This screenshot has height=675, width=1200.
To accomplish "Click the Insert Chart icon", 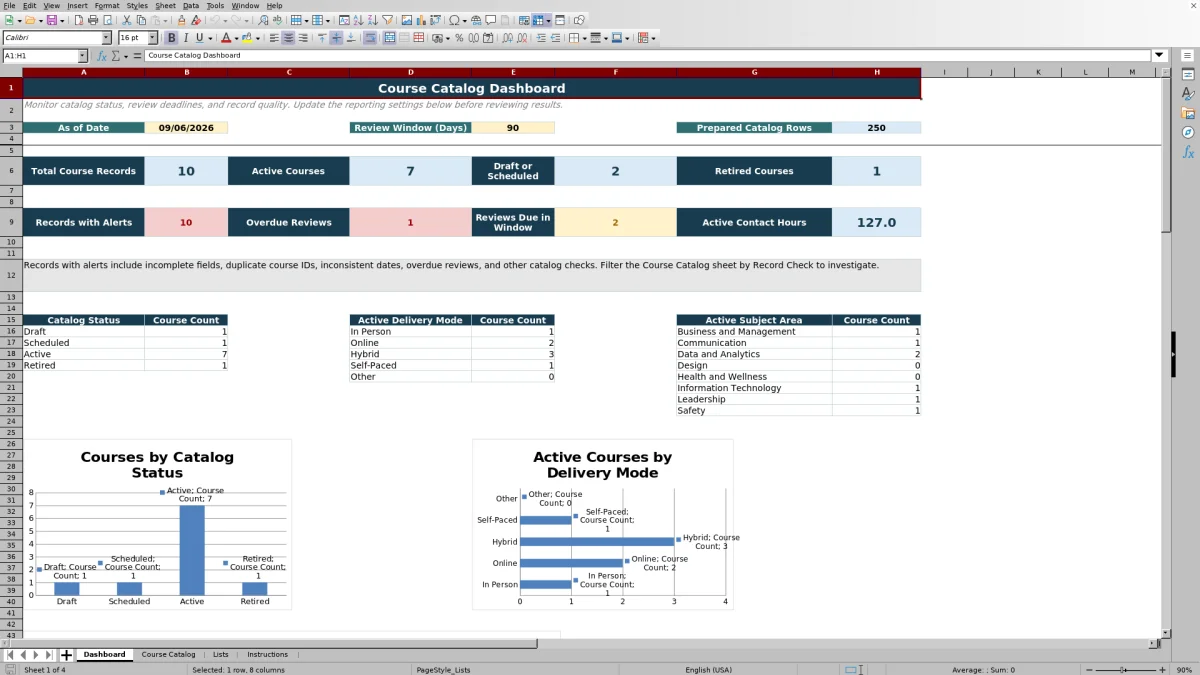I will point(420,20).
